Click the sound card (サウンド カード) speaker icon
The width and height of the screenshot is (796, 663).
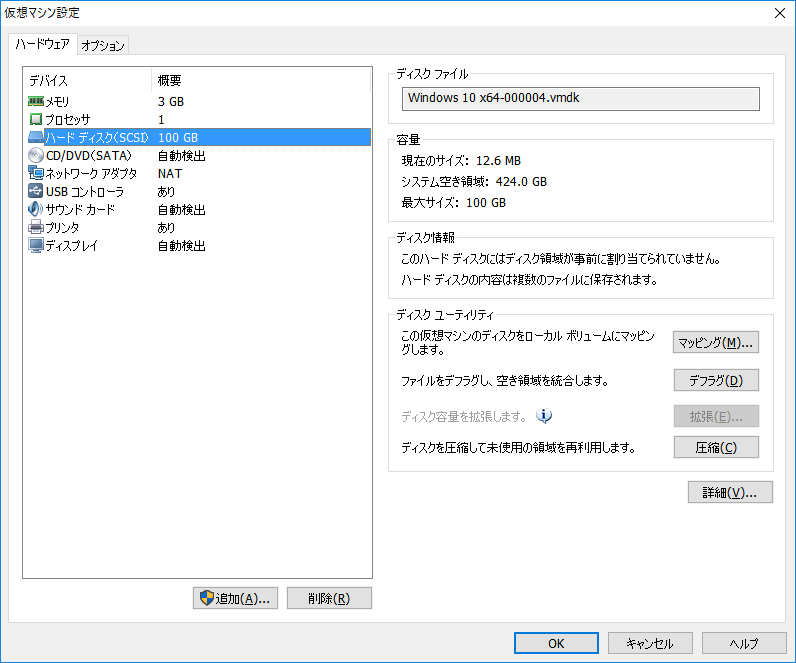36,209
